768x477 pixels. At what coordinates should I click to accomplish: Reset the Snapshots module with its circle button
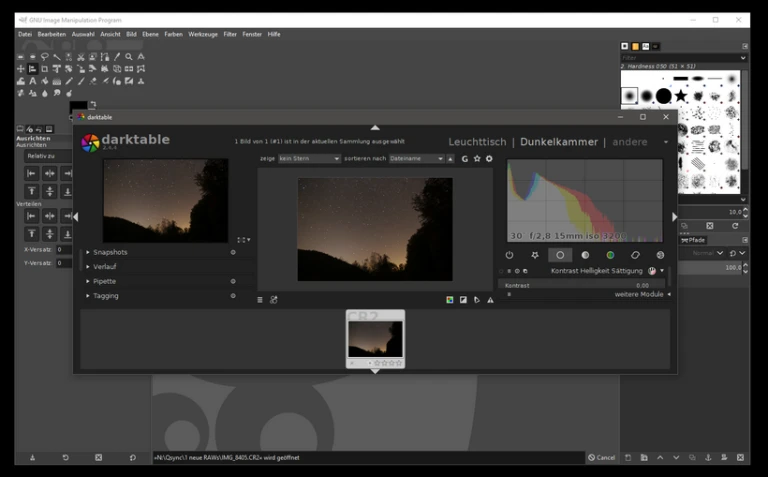[233, 252]
